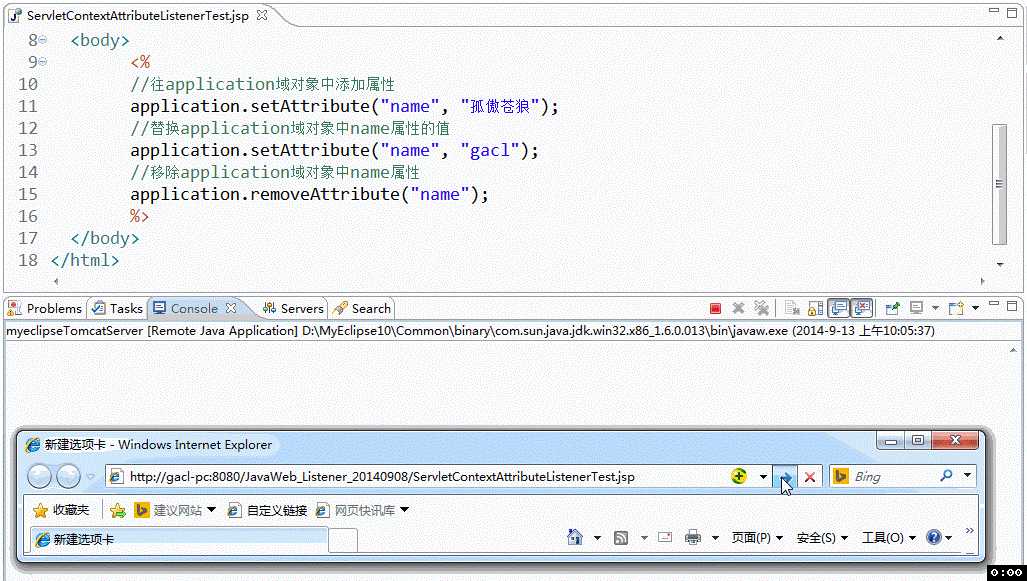1027x581 pixels.
Task: Click Remove All Terminated Launches double-X icon
Action: pyautogui.click(x=760, y=308)
